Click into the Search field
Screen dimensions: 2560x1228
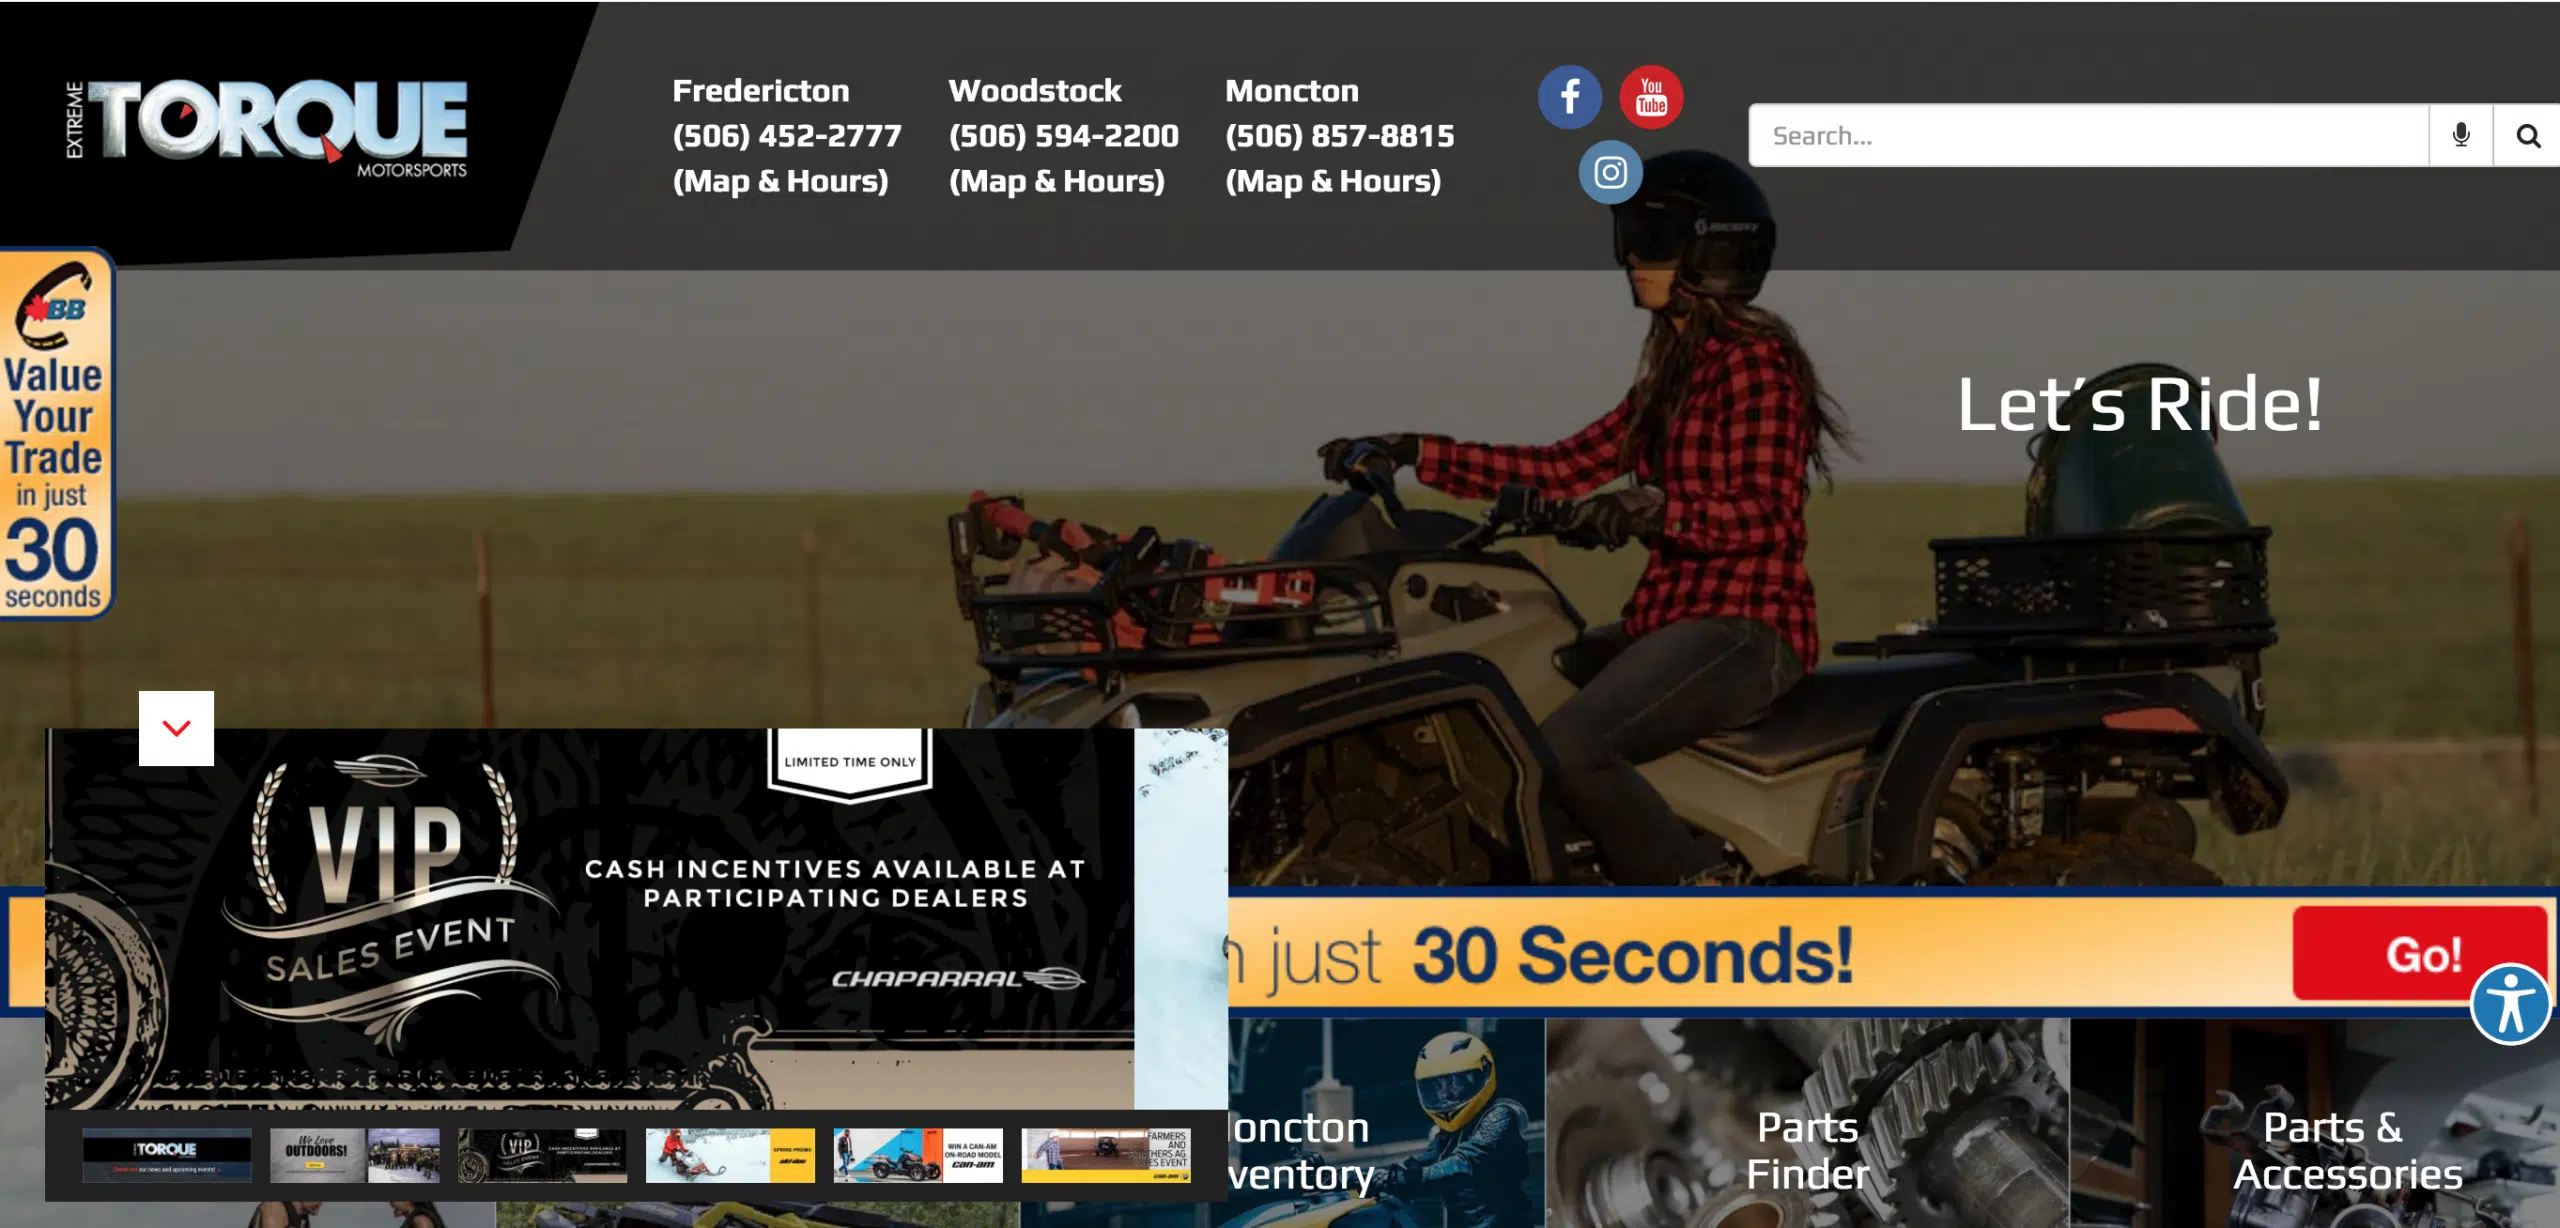click(2089, 135)
